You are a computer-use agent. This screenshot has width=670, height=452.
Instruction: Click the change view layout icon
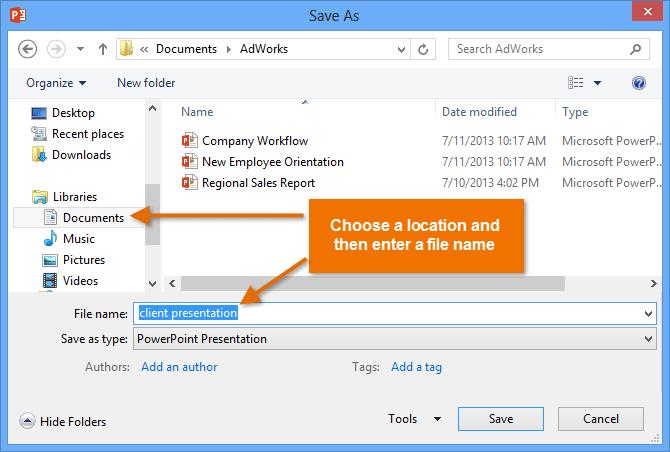(x=577, y=83)
